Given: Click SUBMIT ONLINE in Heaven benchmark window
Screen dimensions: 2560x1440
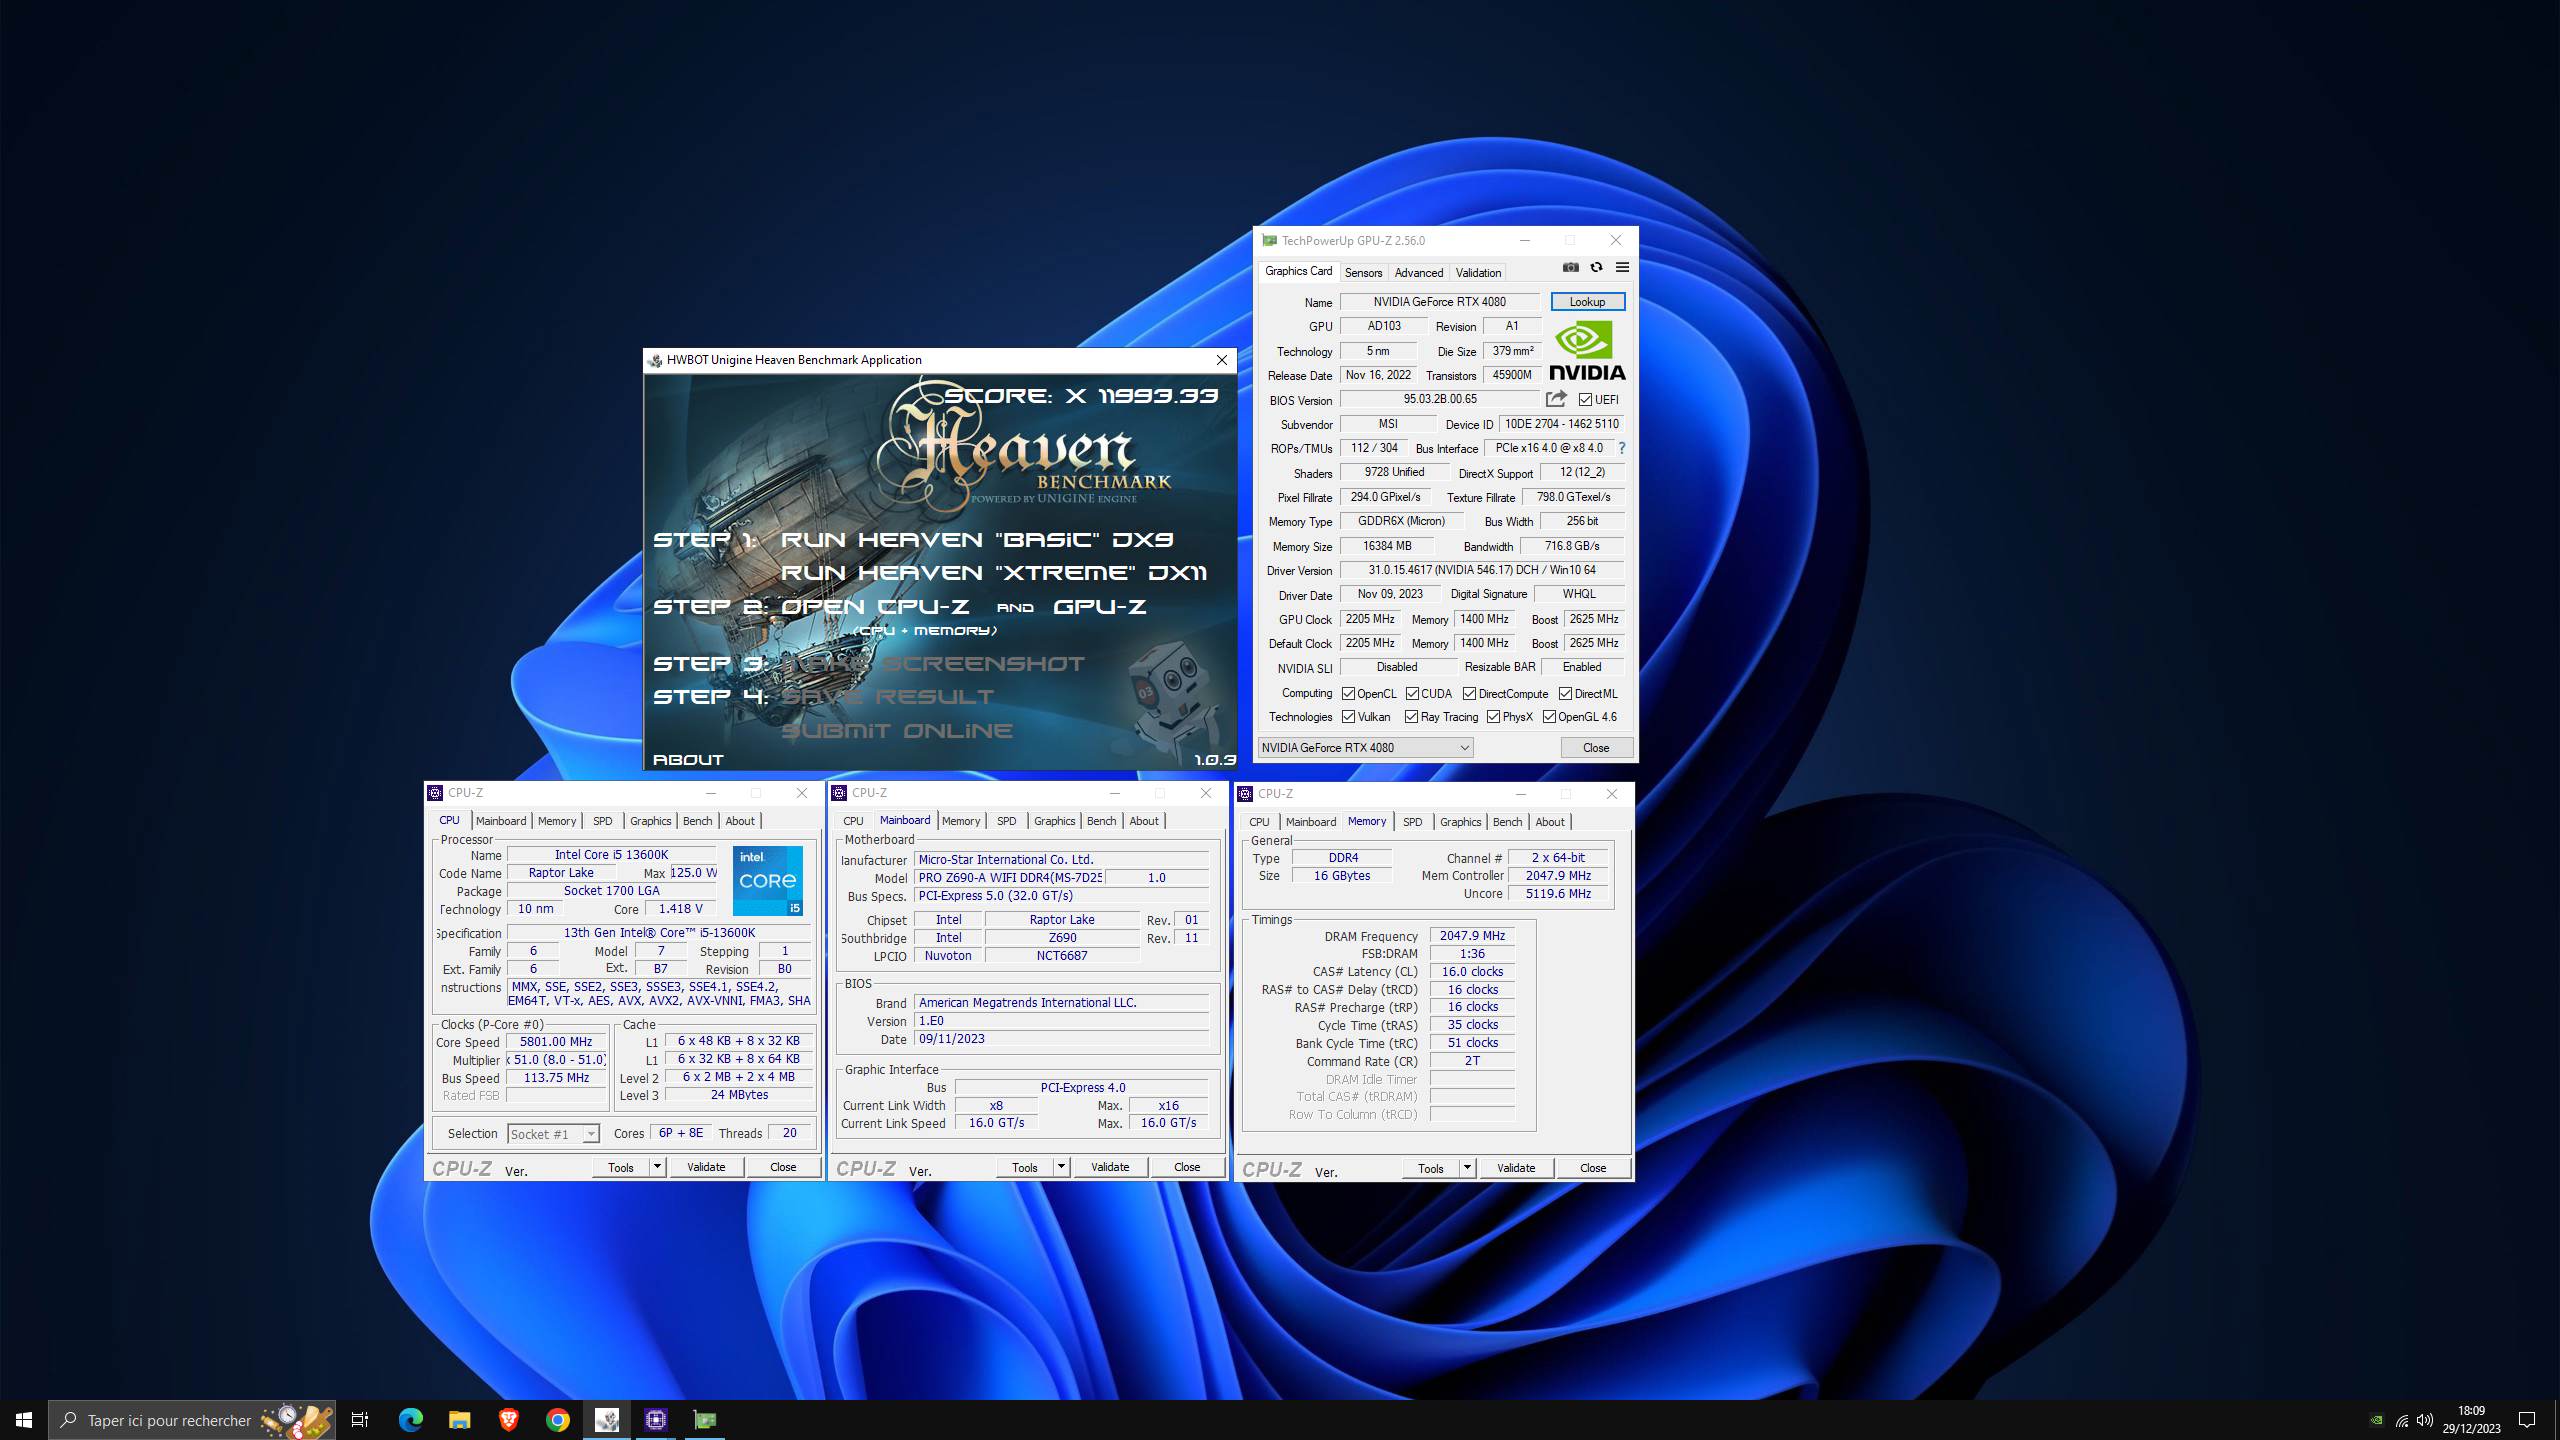Looking at the screenshot, I should [x=897, y=731].
